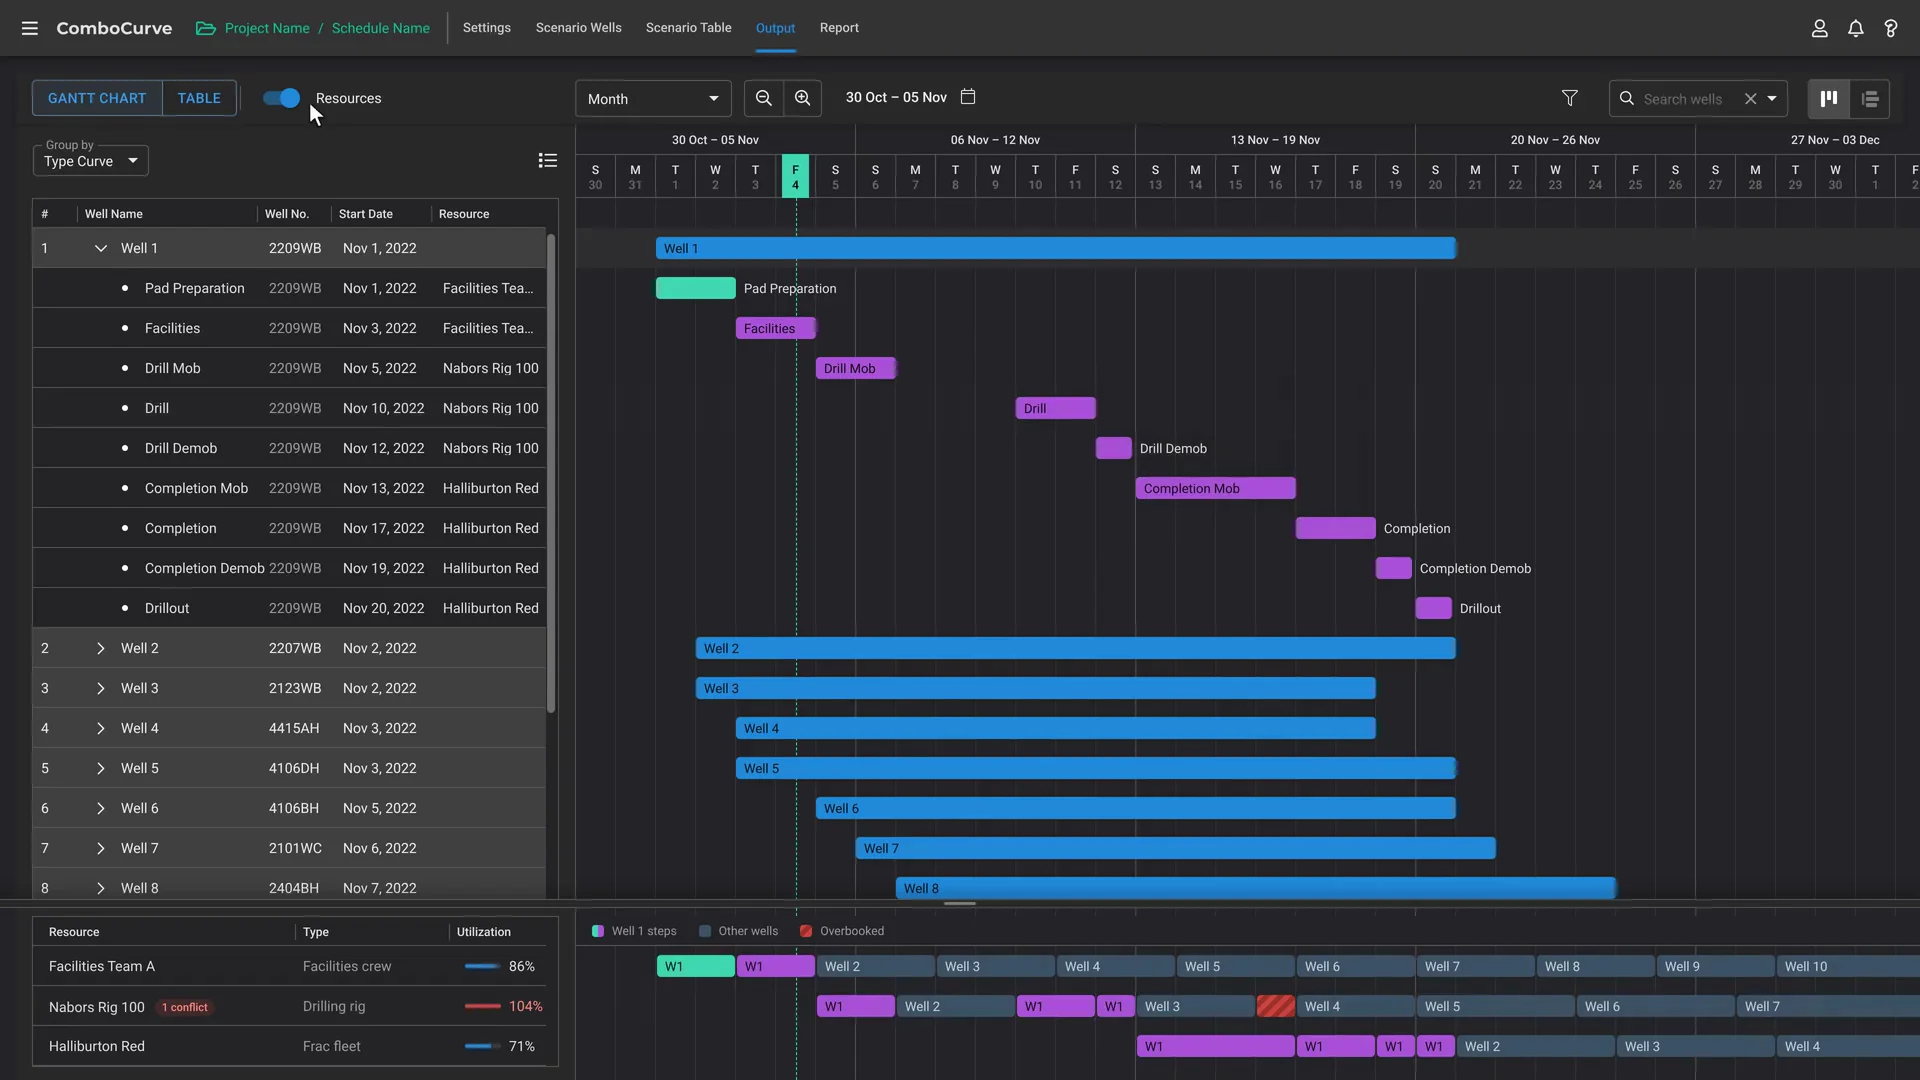Click the Completion Mob Gantt bar
Image resolution: width=1920 pixels, height=1080 pixels.
pyautogui.click(x=1216, y=488)
